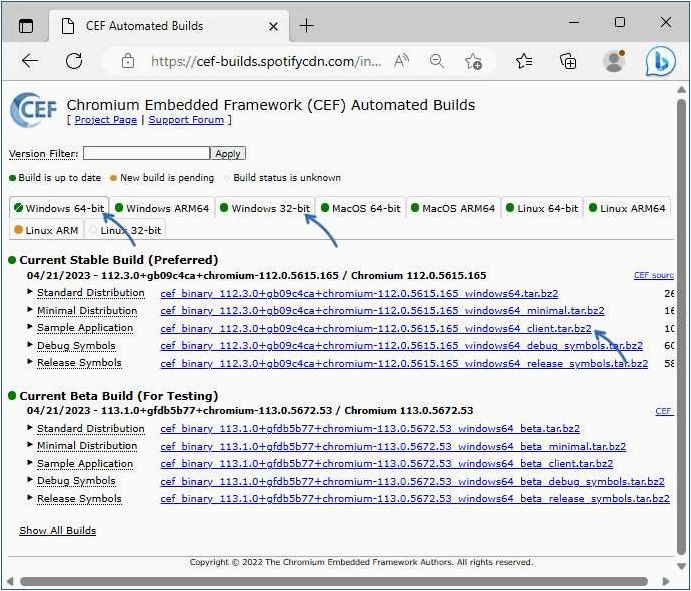
Task: Select the Linux 32-bit tab
Action: pos(125,230)
